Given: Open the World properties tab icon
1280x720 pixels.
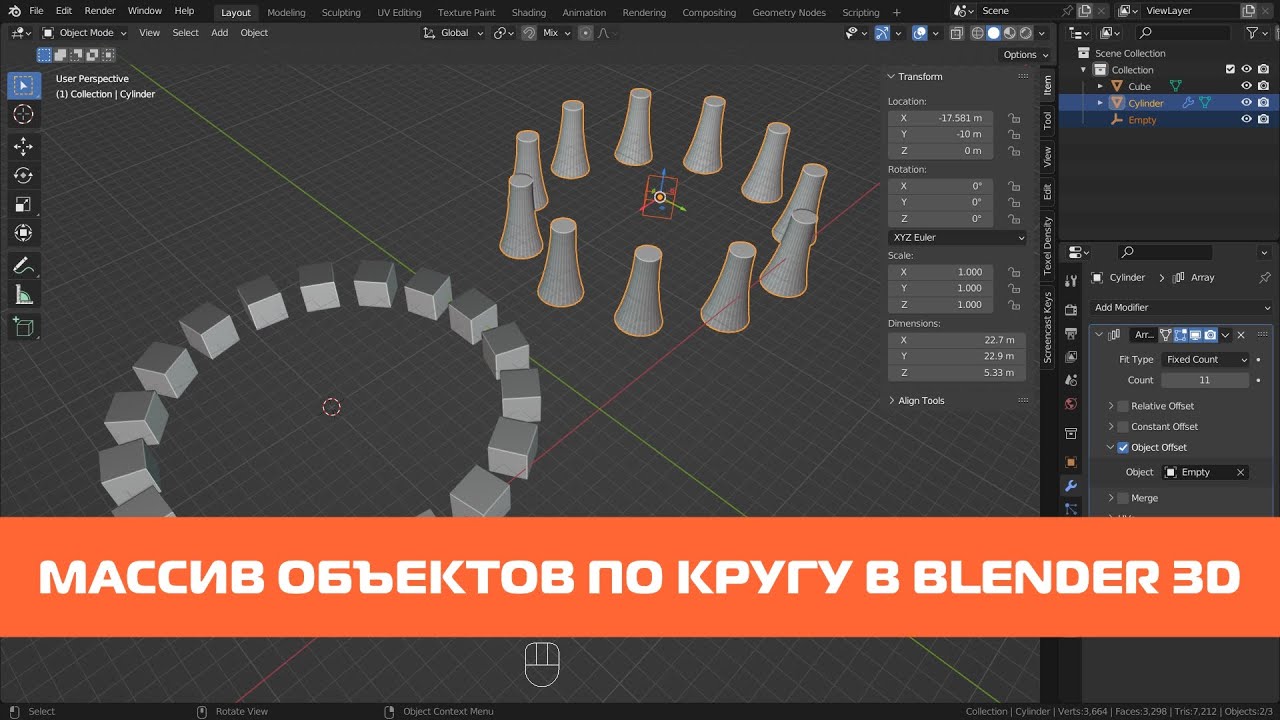Looking at the screenshot, I should (1071, 404).
